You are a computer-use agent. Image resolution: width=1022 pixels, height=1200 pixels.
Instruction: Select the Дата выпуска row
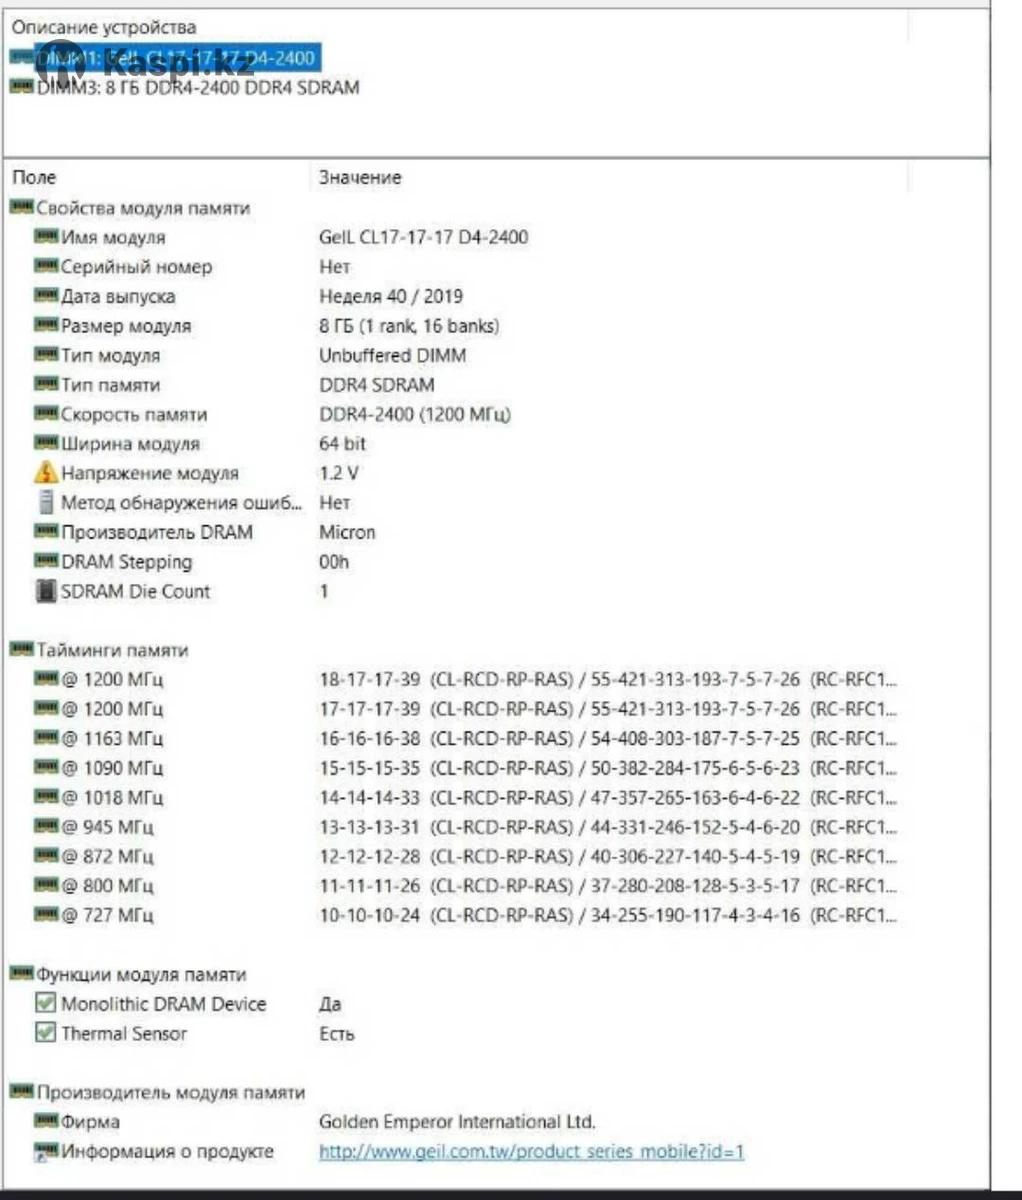(118, 296)
